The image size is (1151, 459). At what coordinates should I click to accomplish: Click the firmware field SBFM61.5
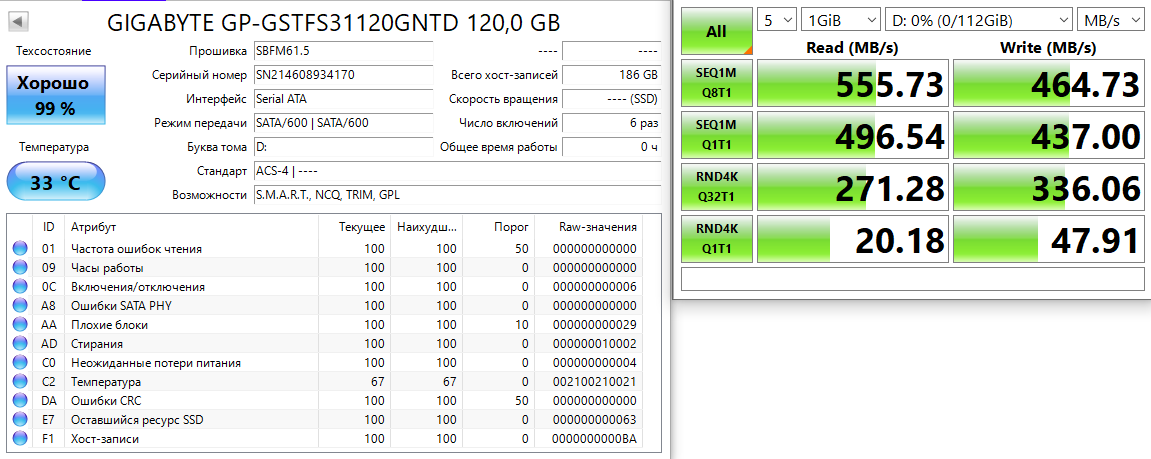343,51
